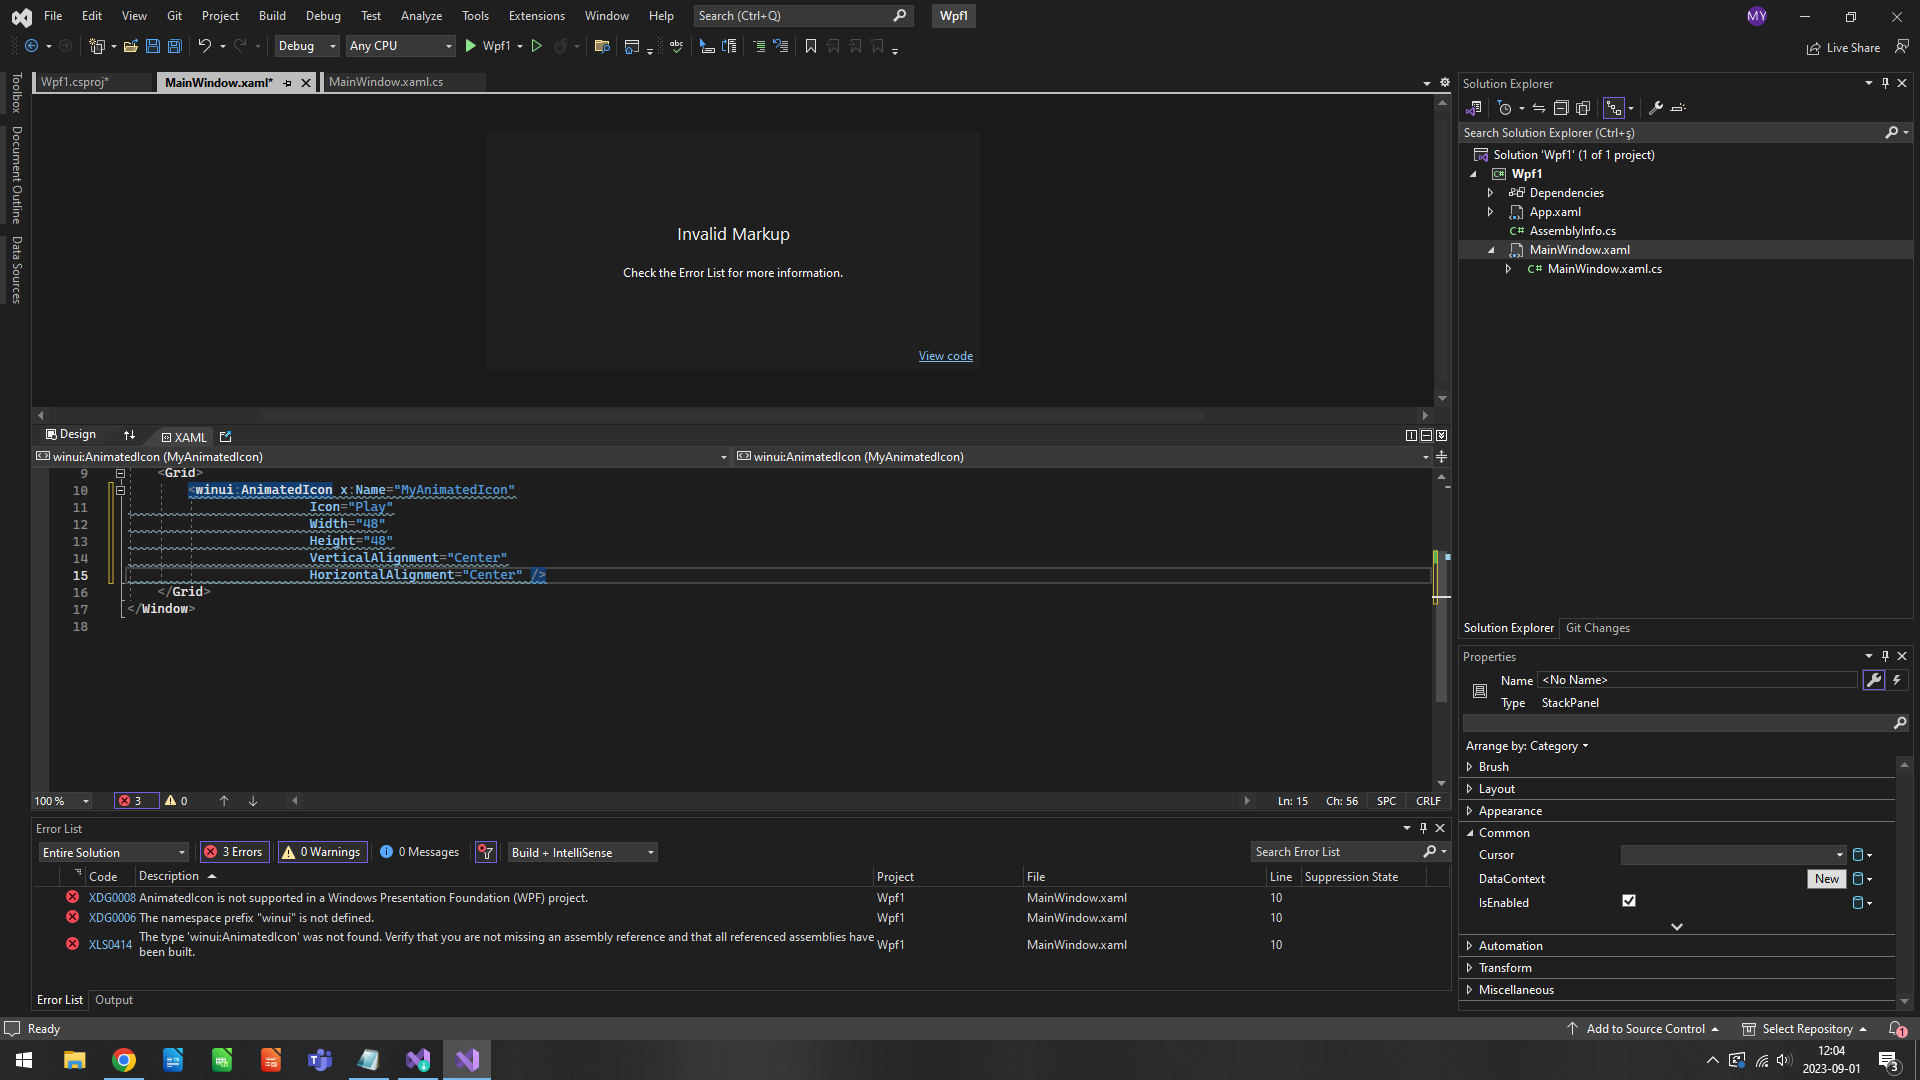The image size is (1920, 1080).
Task: Click the Collapse All icon in Solution Explorer
Action: (x=1561, y=108)
